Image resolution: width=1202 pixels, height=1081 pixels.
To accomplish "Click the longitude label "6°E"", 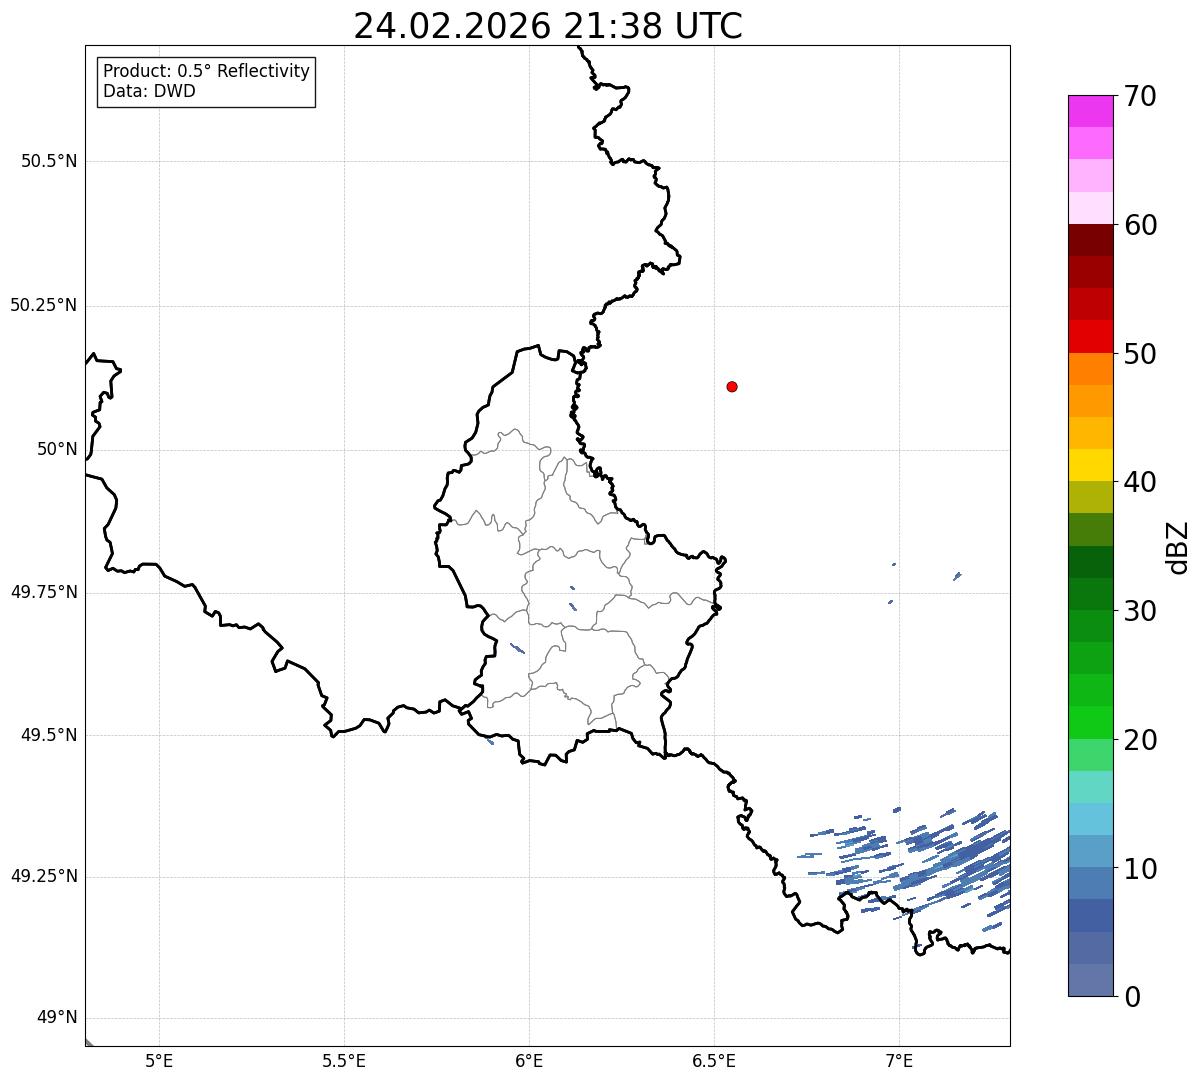I will tap(529, 1060).
